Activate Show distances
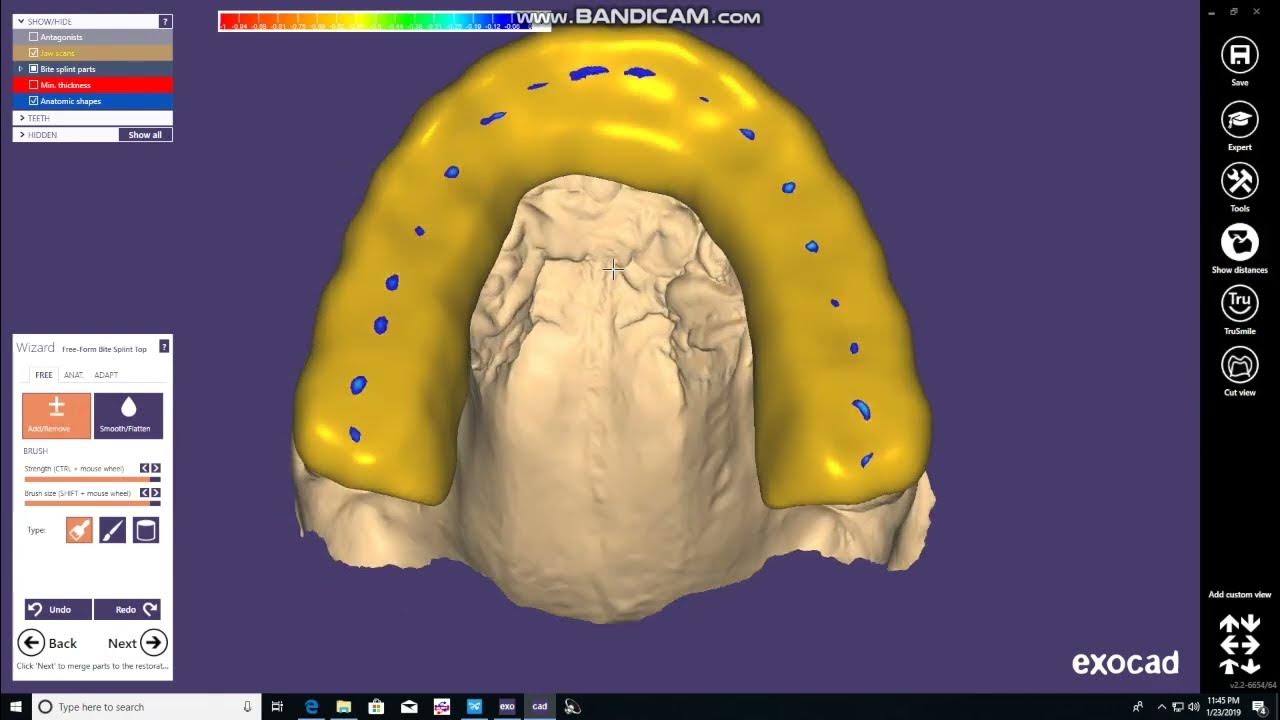The image size is (1280, 720). coord(1239,242)
